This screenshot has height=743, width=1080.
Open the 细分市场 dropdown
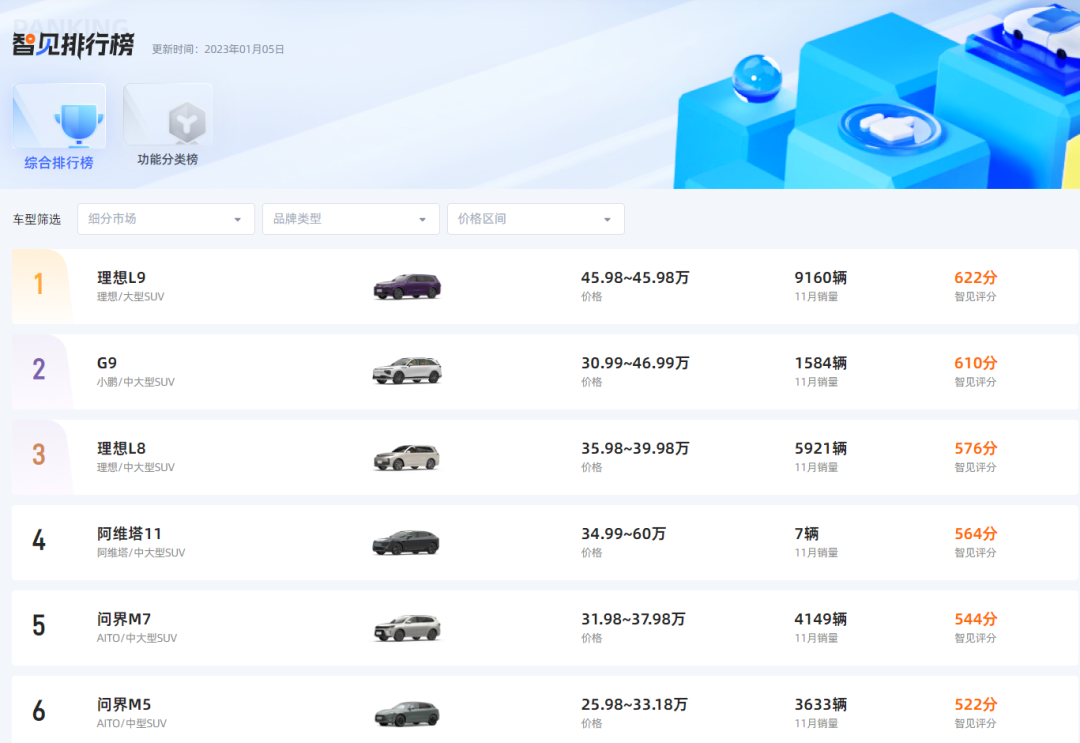tap(166, 219)
